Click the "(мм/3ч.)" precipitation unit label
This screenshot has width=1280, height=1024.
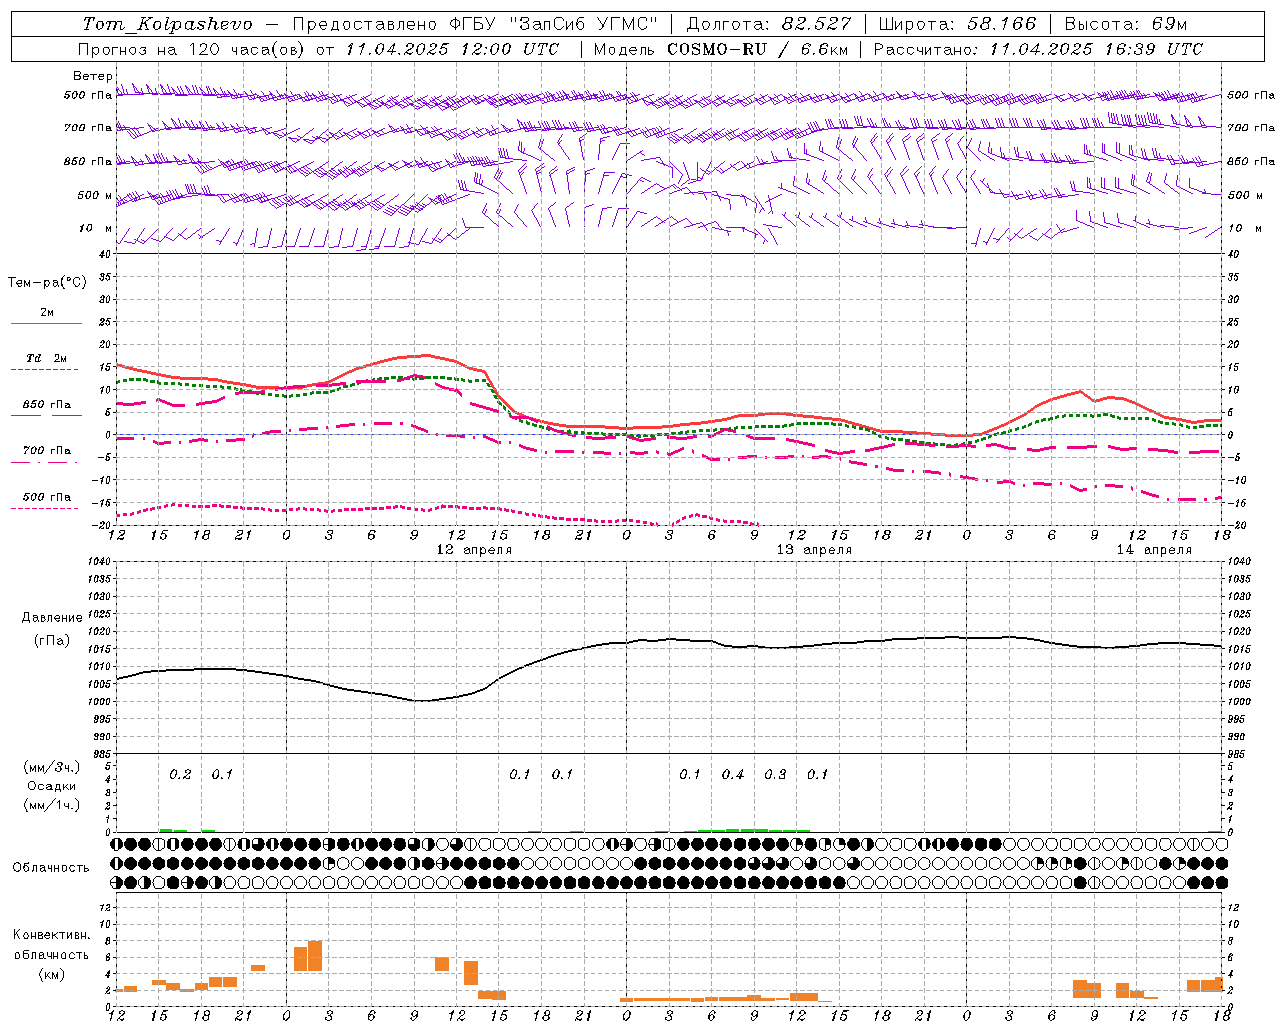(52, 768)
